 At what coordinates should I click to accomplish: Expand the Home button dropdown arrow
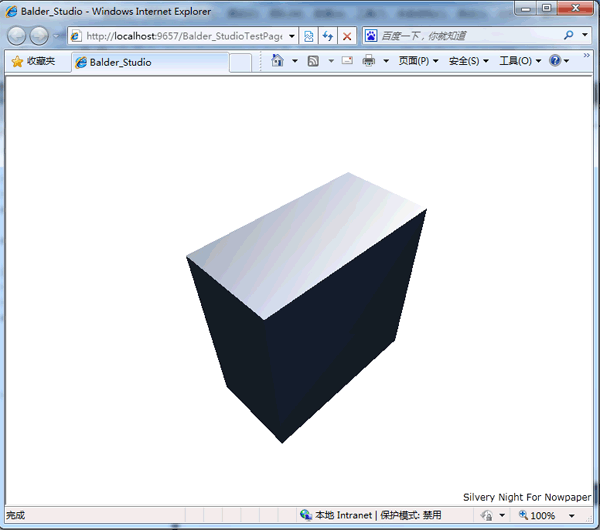pyautogui.click(x=295, y=61)
